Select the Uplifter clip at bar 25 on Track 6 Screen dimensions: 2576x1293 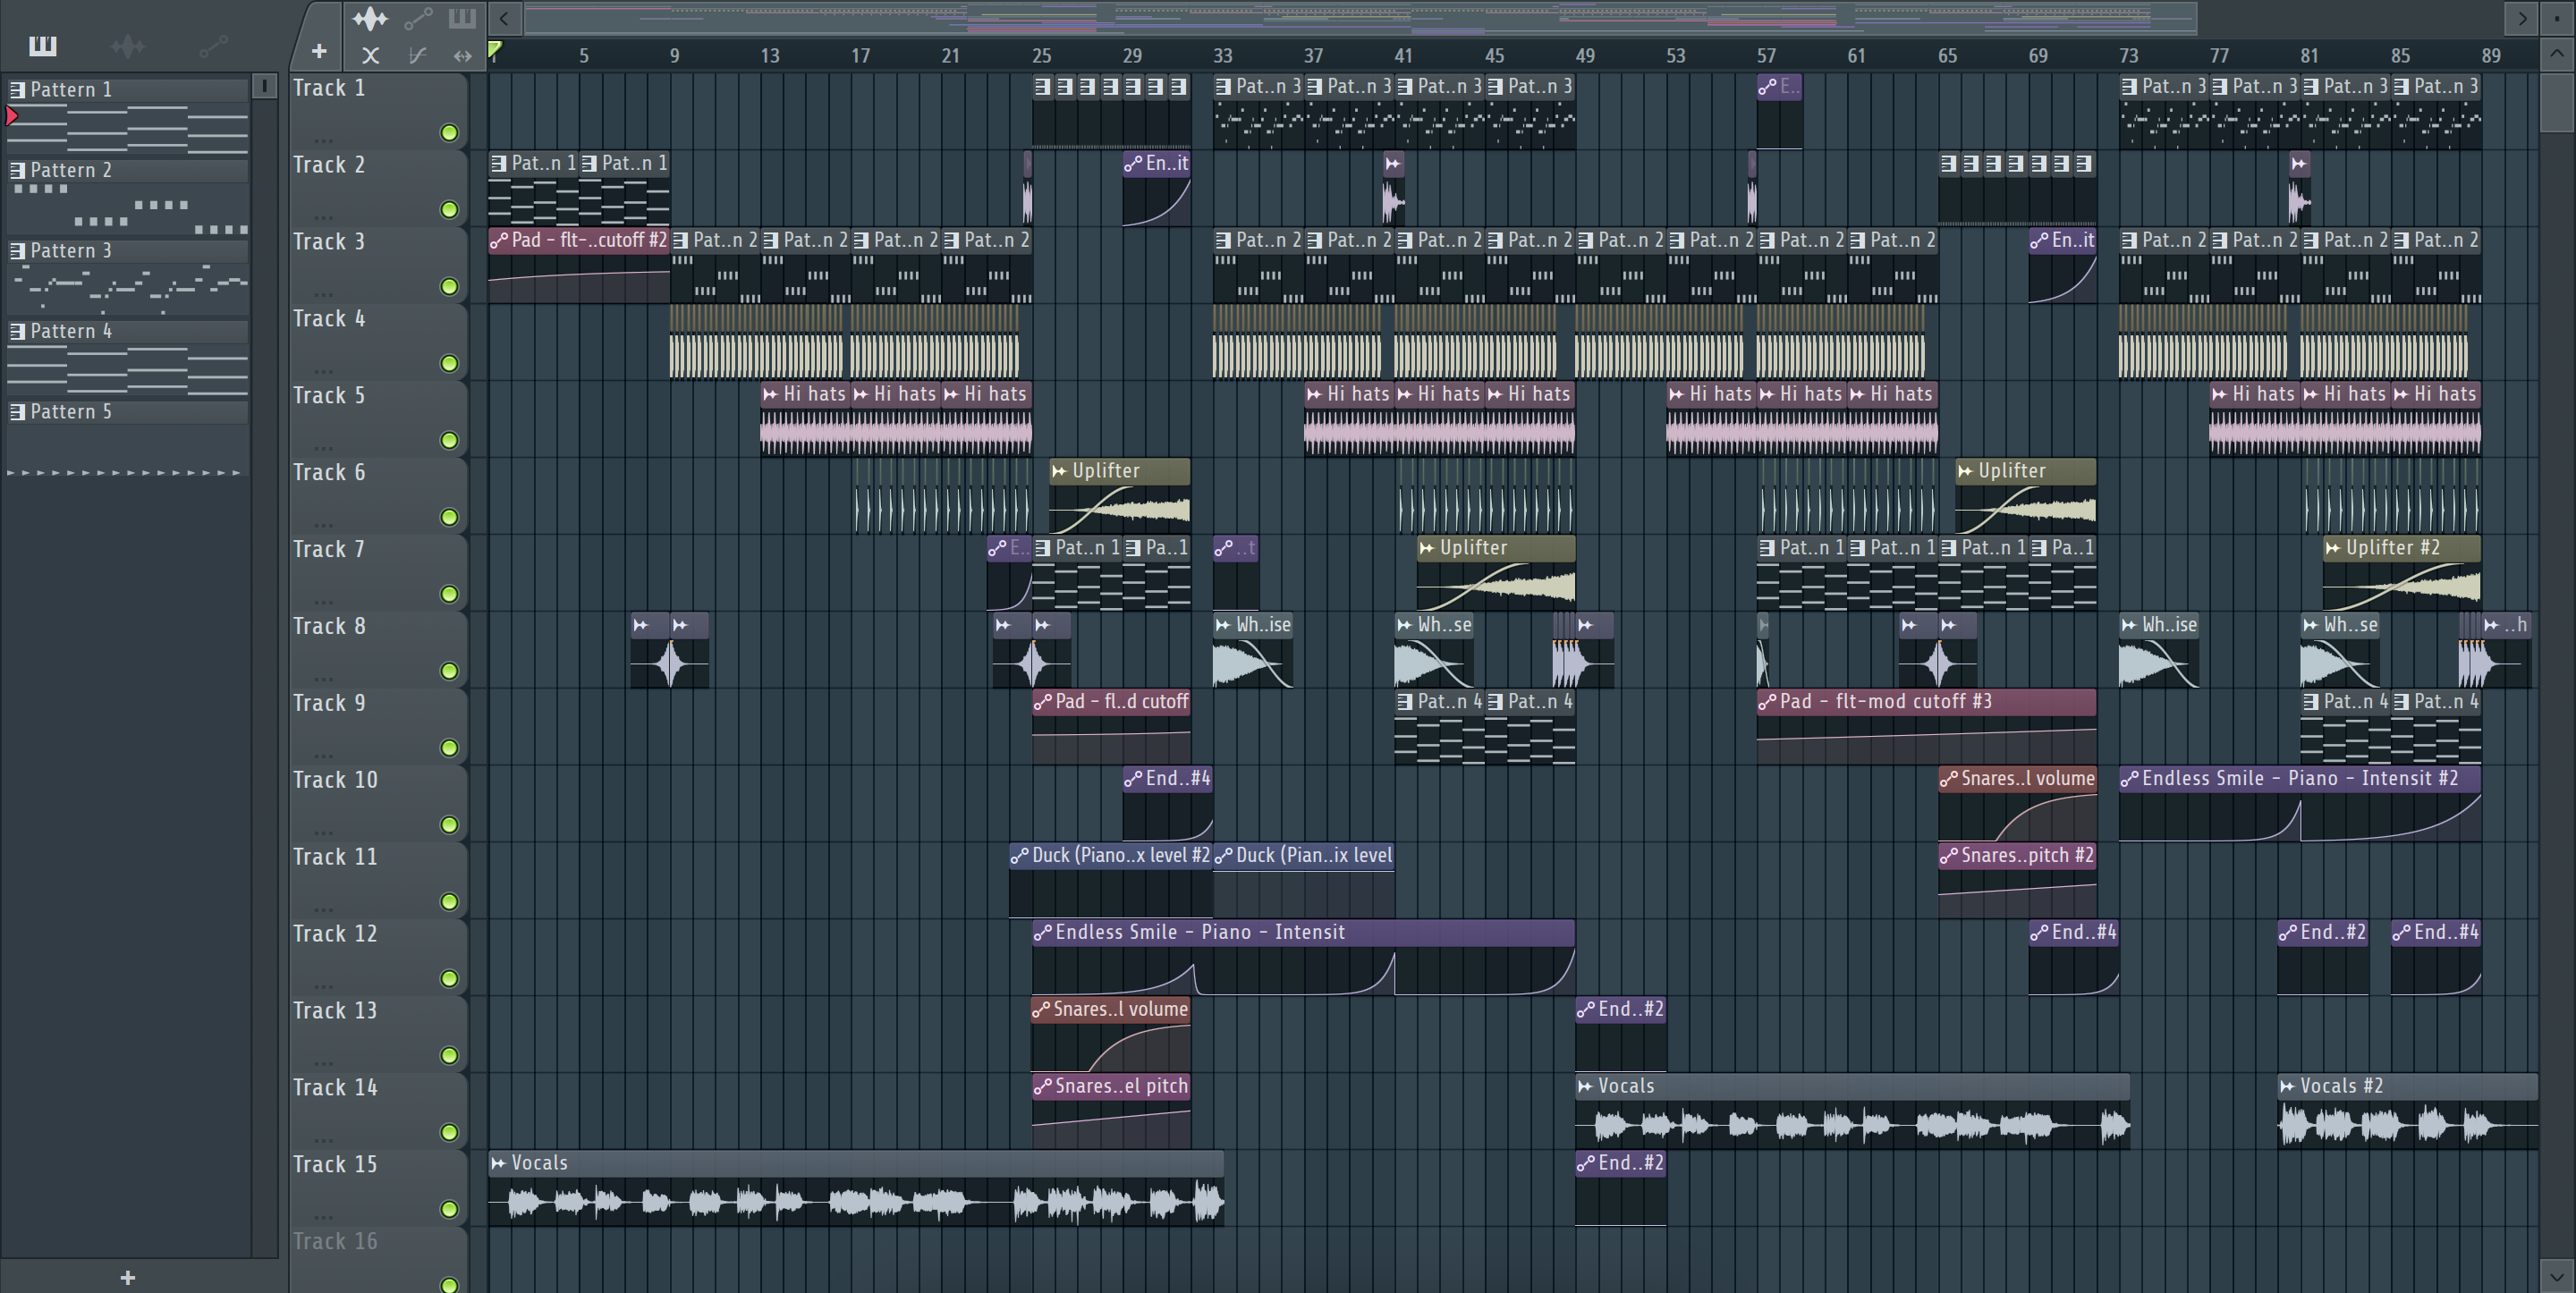click(1120, 496)
